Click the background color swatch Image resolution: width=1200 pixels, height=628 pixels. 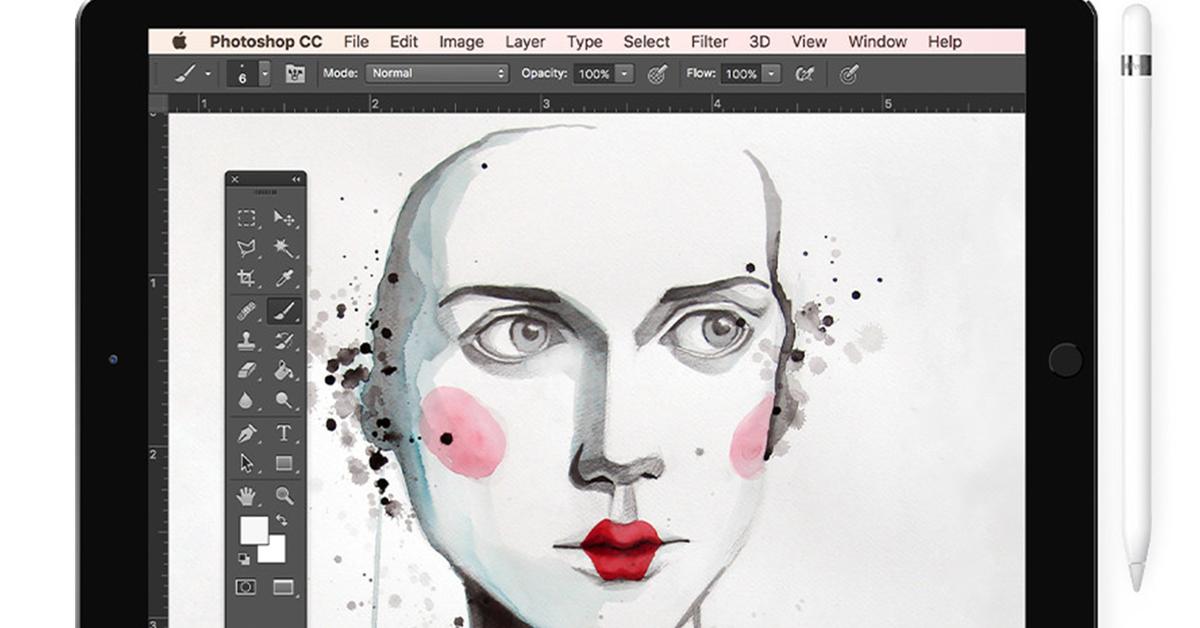tap(275, 551)
